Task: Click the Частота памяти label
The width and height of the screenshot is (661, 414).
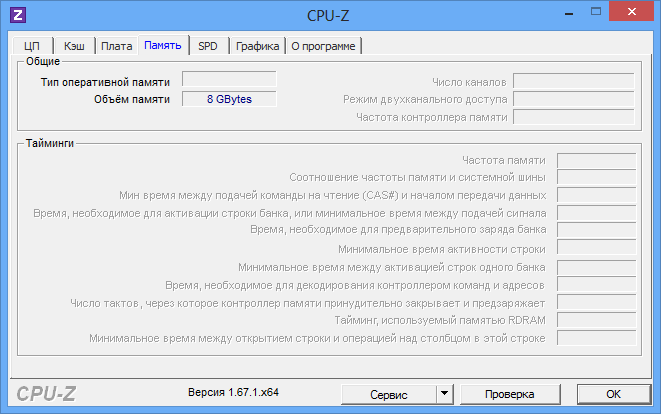Action: tap(504, 161)
